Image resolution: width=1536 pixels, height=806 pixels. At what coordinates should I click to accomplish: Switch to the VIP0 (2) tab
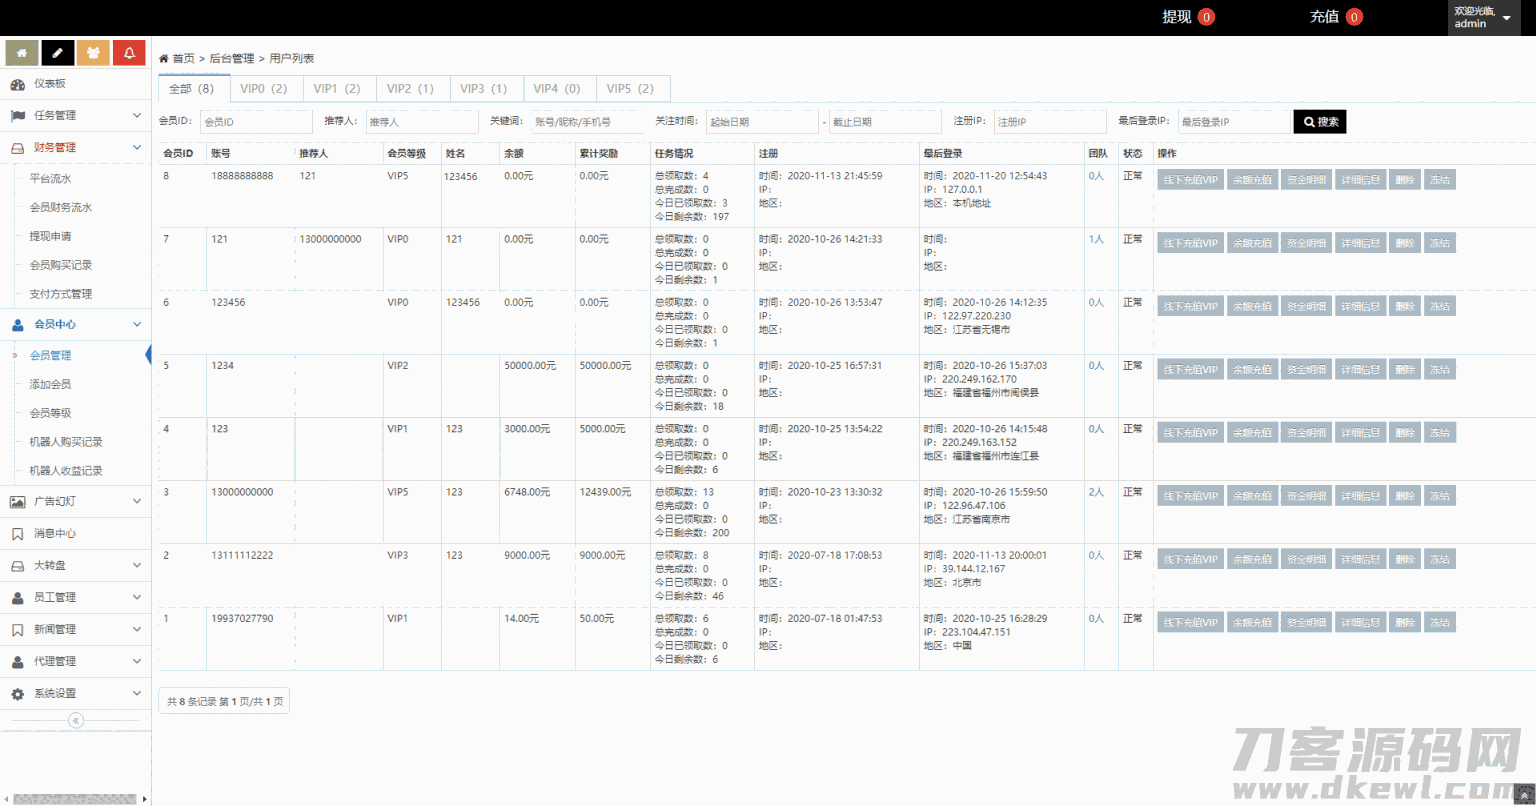(x=264, y=88)
